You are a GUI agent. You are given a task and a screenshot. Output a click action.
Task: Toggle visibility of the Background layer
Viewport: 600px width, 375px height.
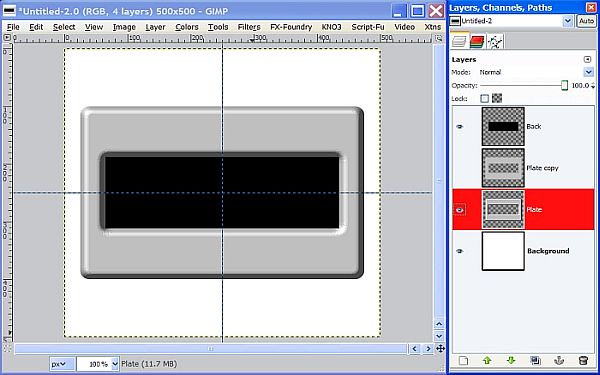[x=460, y=251]
